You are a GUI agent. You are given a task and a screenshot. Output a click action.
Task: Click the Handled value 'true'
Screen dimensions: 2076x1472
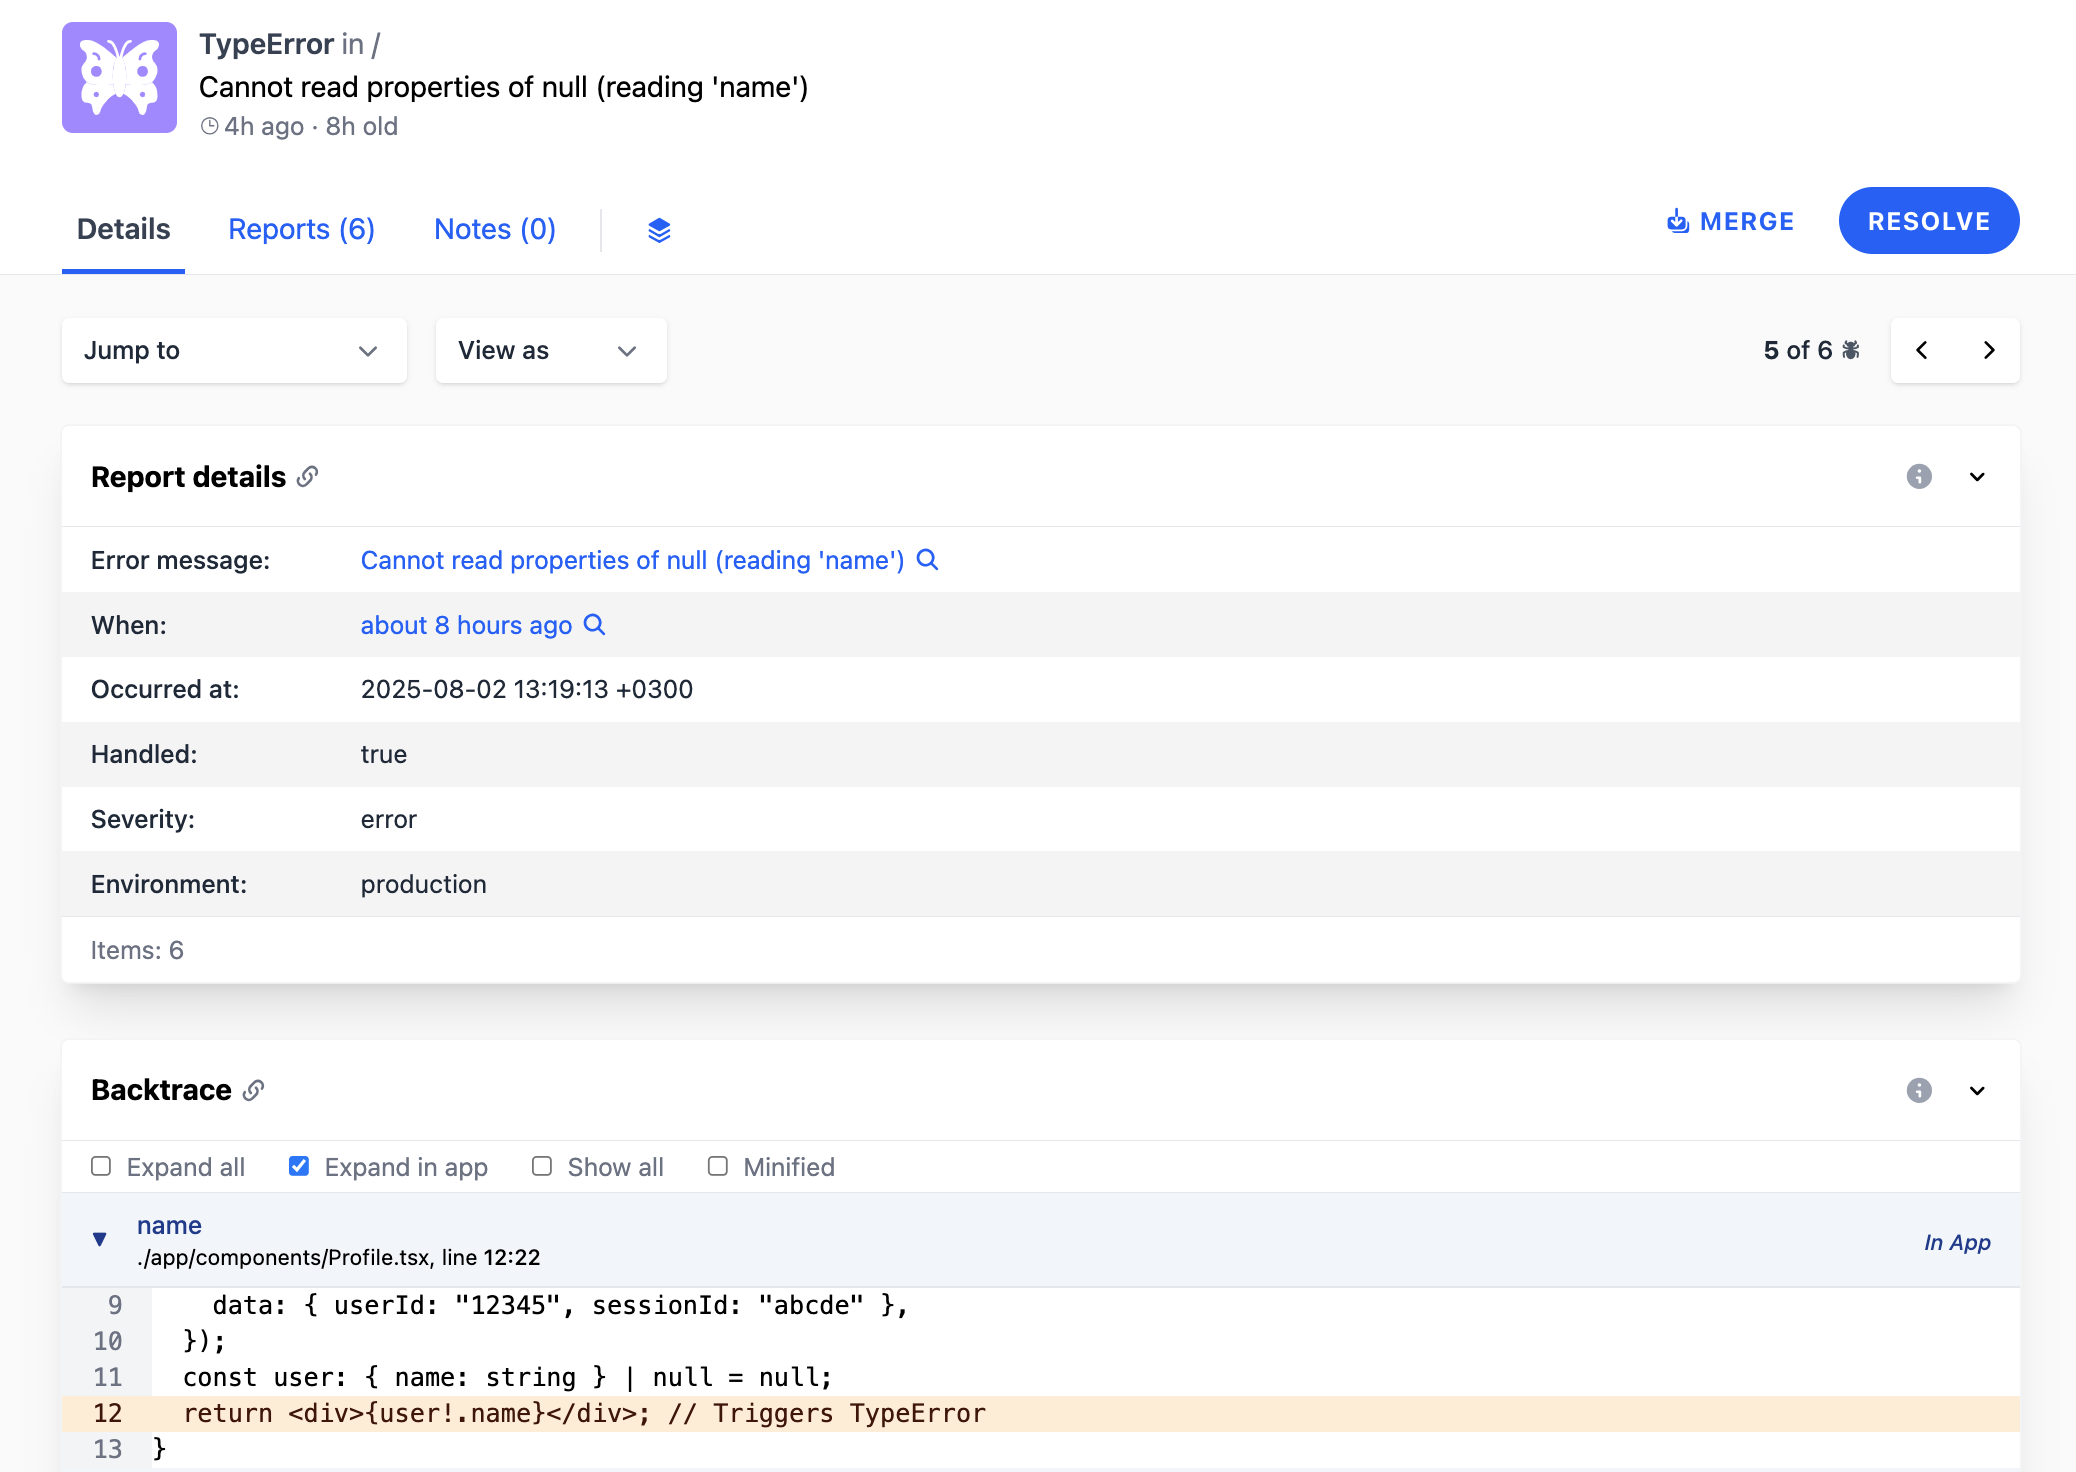point(384,754)
